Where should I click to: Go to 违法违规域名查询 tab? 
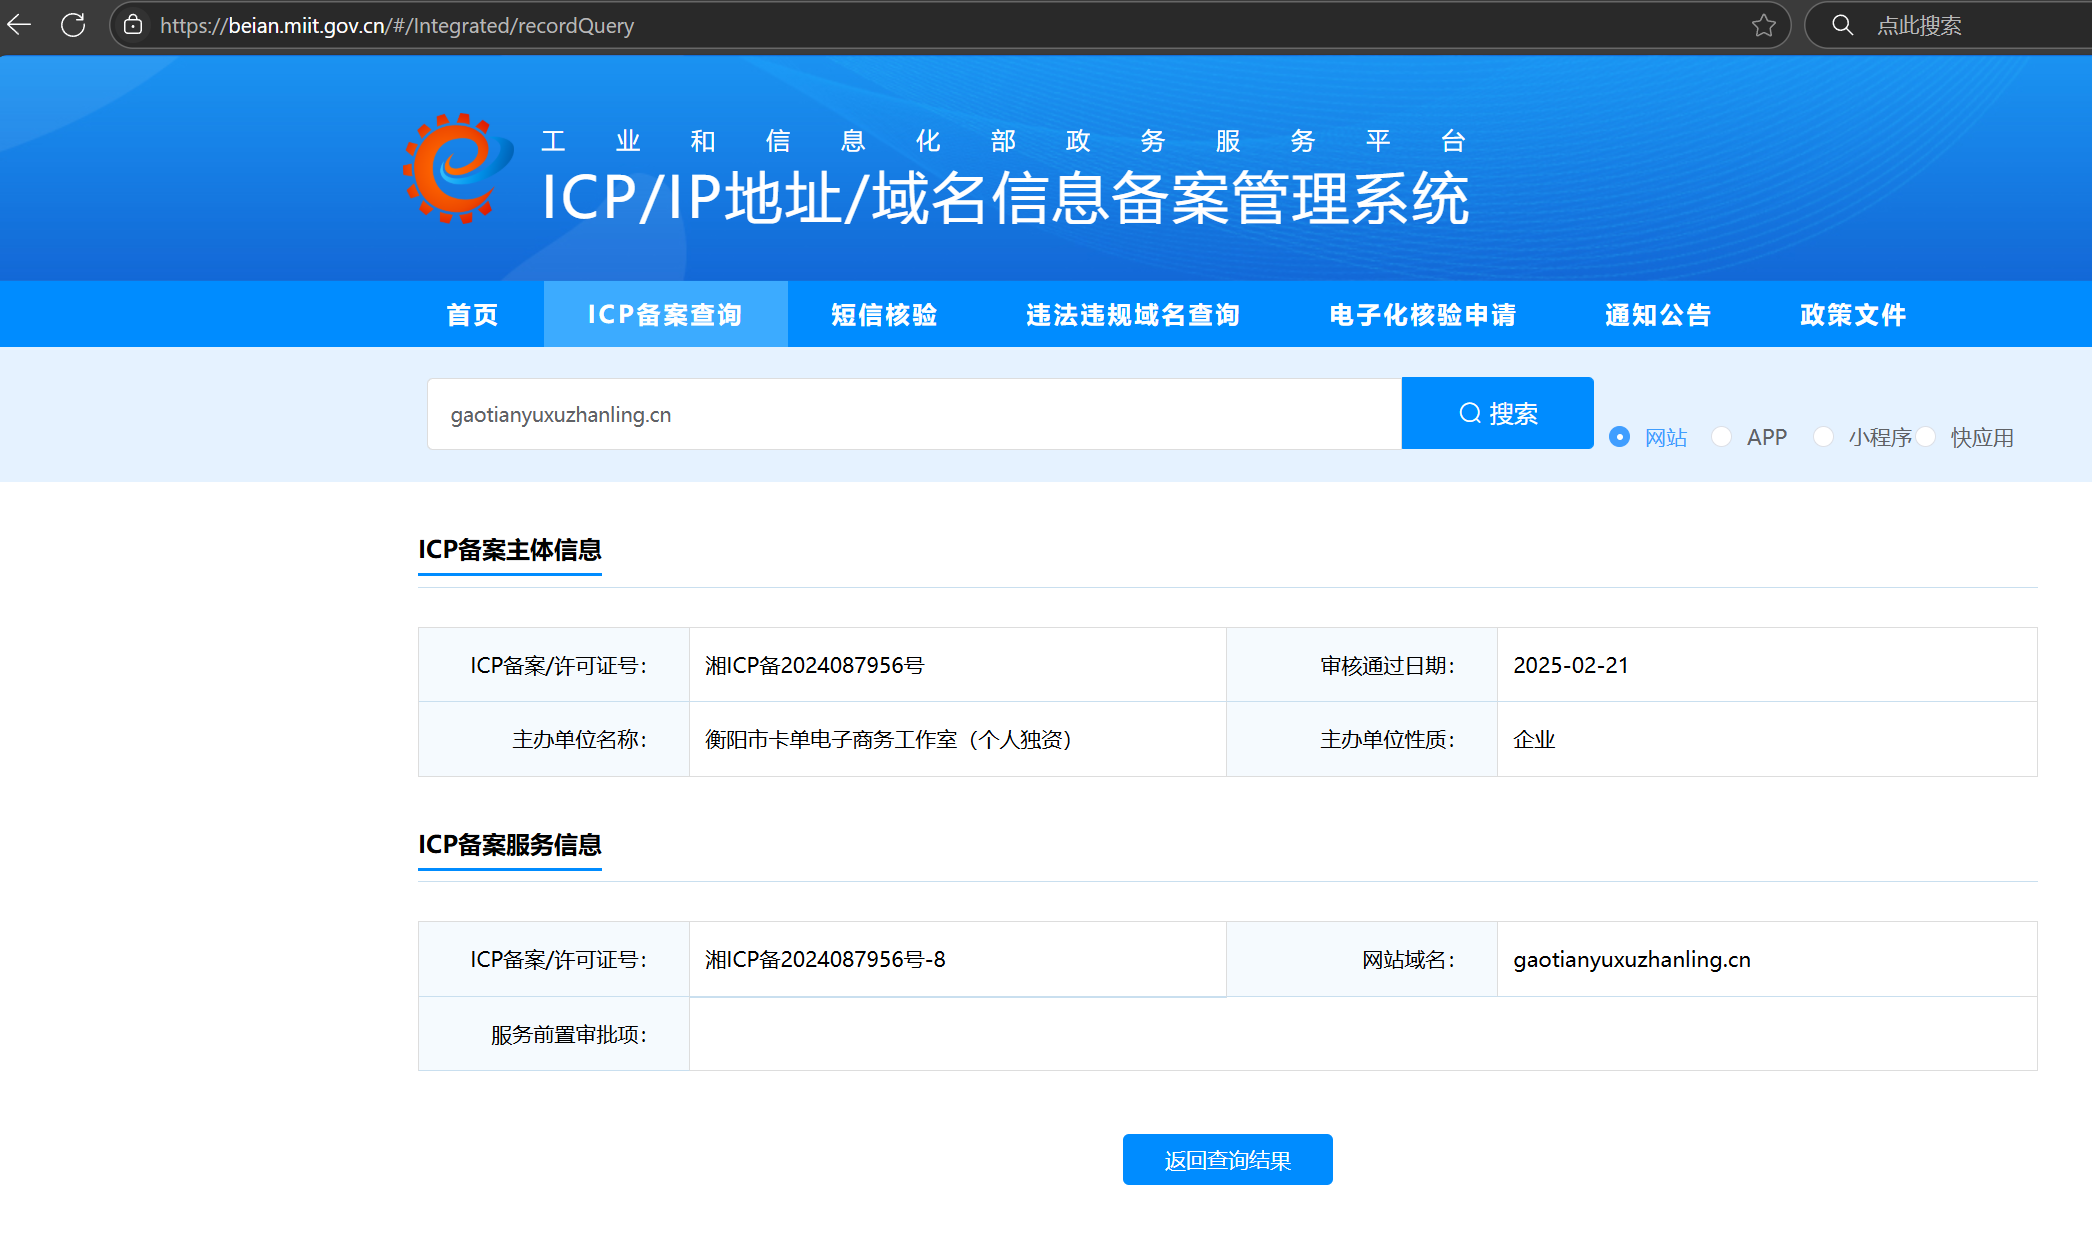[1133, 315]
